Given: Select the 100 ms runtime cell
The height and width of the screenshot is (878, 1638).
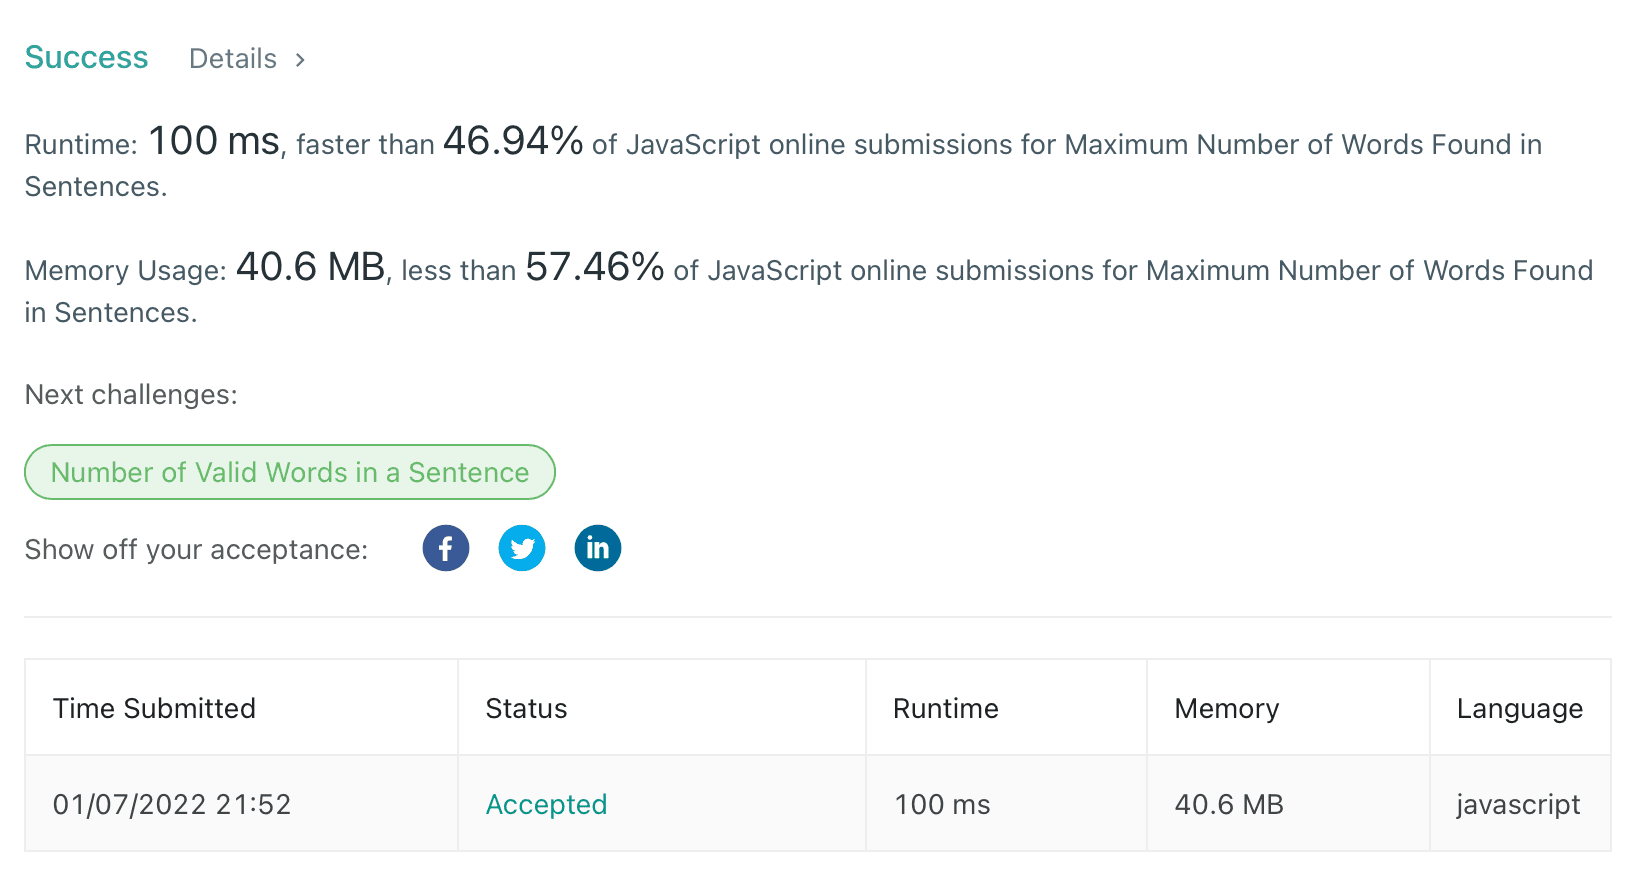Looking at the screenshot, I should [x=941, y=803].
